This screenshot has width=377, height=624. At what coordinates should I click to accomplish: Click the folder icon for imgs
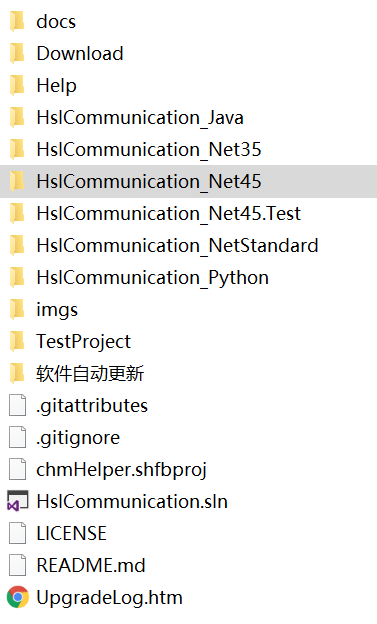coord(17,309)
